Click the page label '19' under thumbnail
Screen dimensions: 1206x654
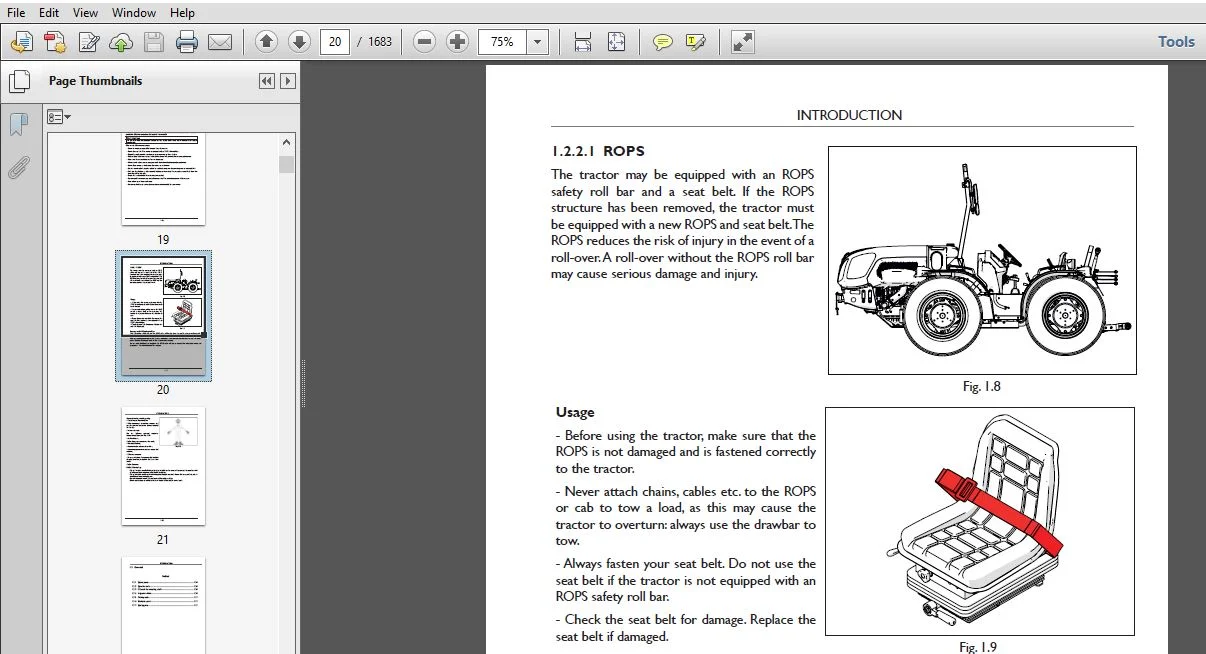(x=163, y=240)
